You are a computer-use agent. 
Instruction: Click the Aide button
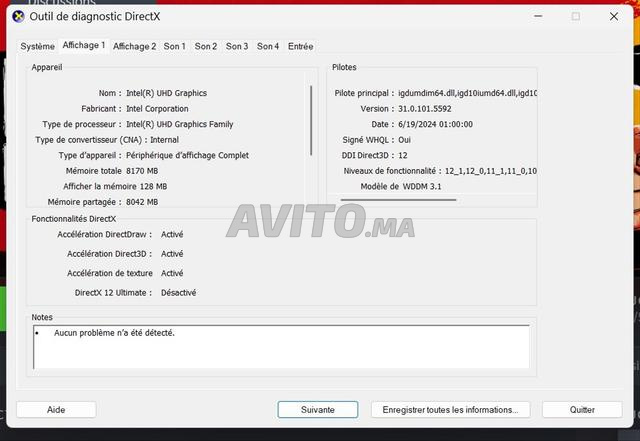point(56,410)
